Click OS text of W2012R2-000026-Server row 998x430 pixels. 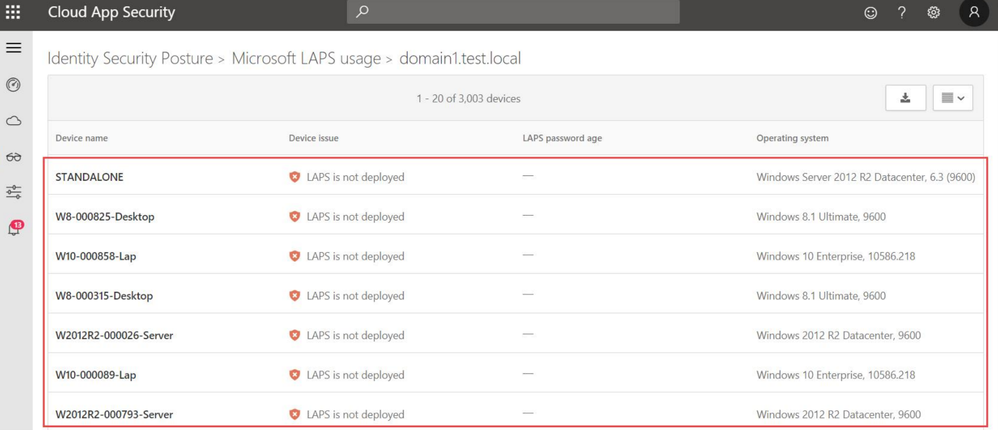838,335
